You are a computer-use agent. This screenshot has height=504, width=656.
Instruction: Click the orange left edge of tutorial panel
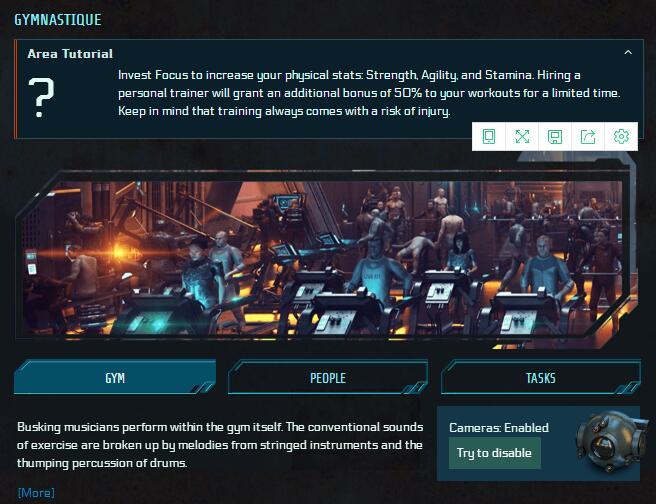pos(16,89)
